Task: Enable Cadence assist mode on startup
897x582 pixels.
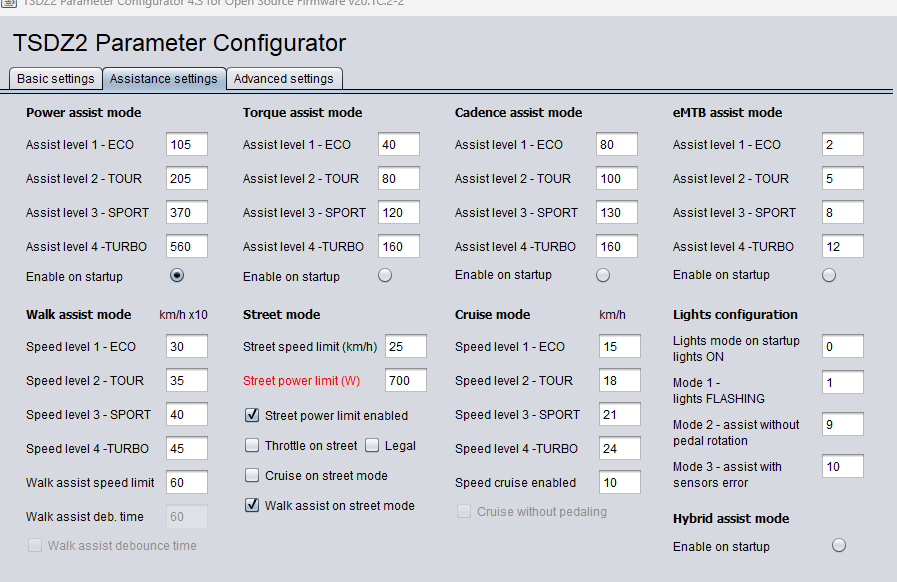Action: [x=603, y=275]
